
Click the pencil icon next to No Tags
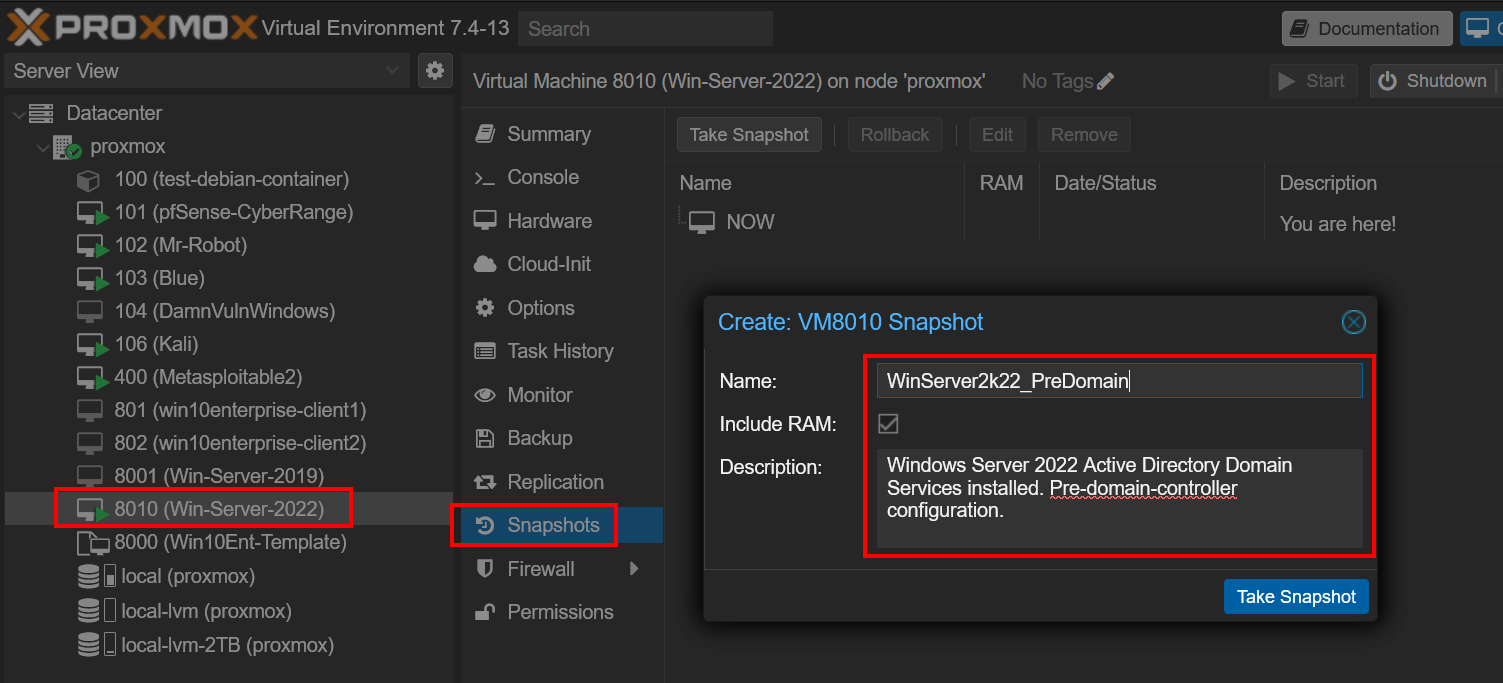[1105, 81]
